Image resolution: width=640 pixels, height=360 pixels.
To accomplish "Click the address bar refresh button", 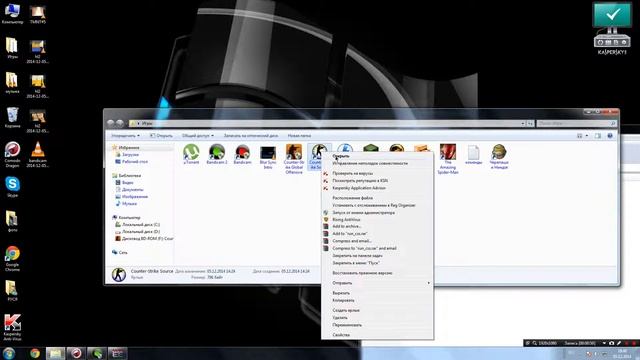I will [x=530, y=123].
